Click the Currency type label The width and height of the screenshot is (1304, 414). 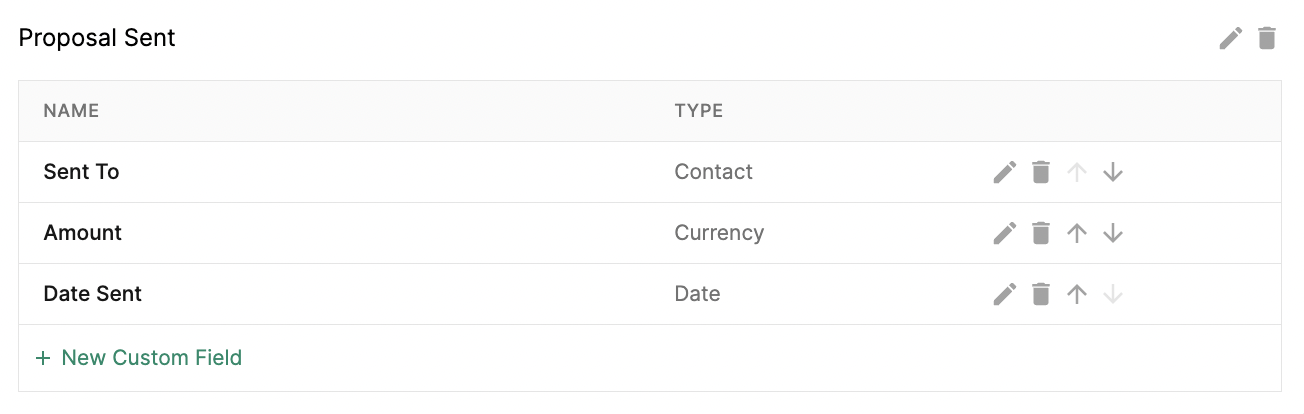coord(719,233)
